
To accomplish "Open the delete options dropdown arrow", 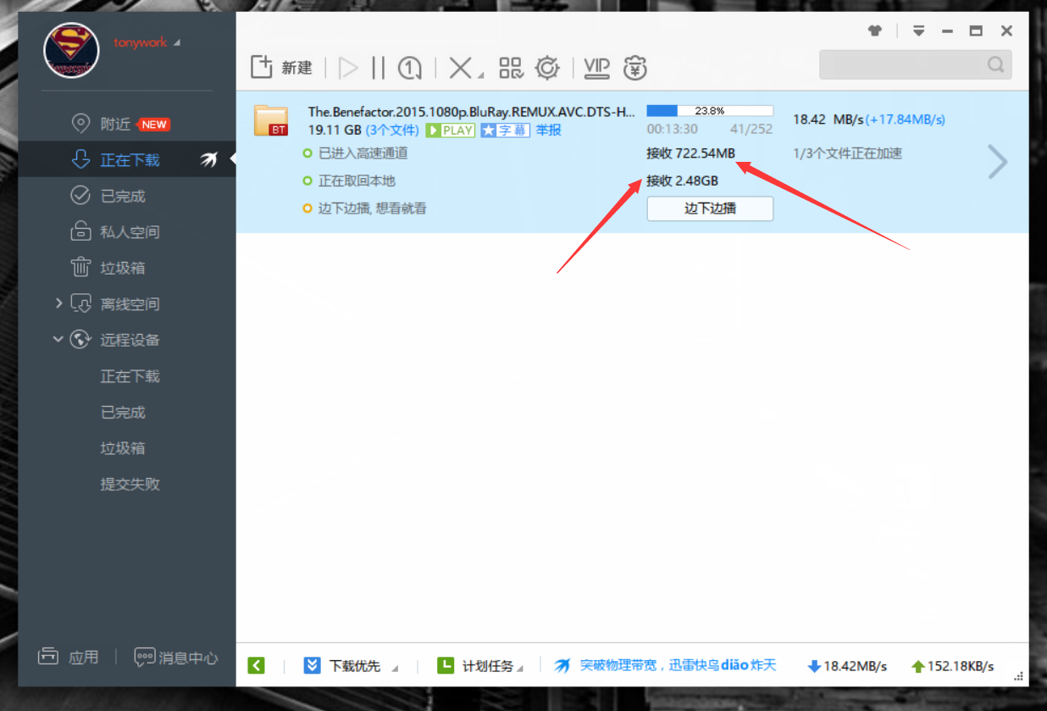I will coord(480,75).
